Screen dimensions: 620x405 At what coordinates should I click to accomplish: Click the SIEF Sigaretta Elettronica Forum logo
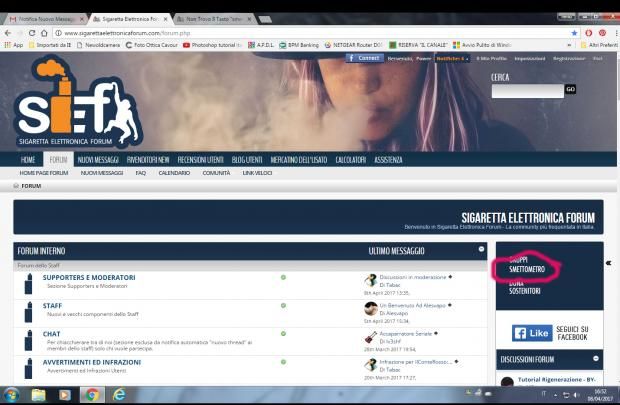click(78, 101)
